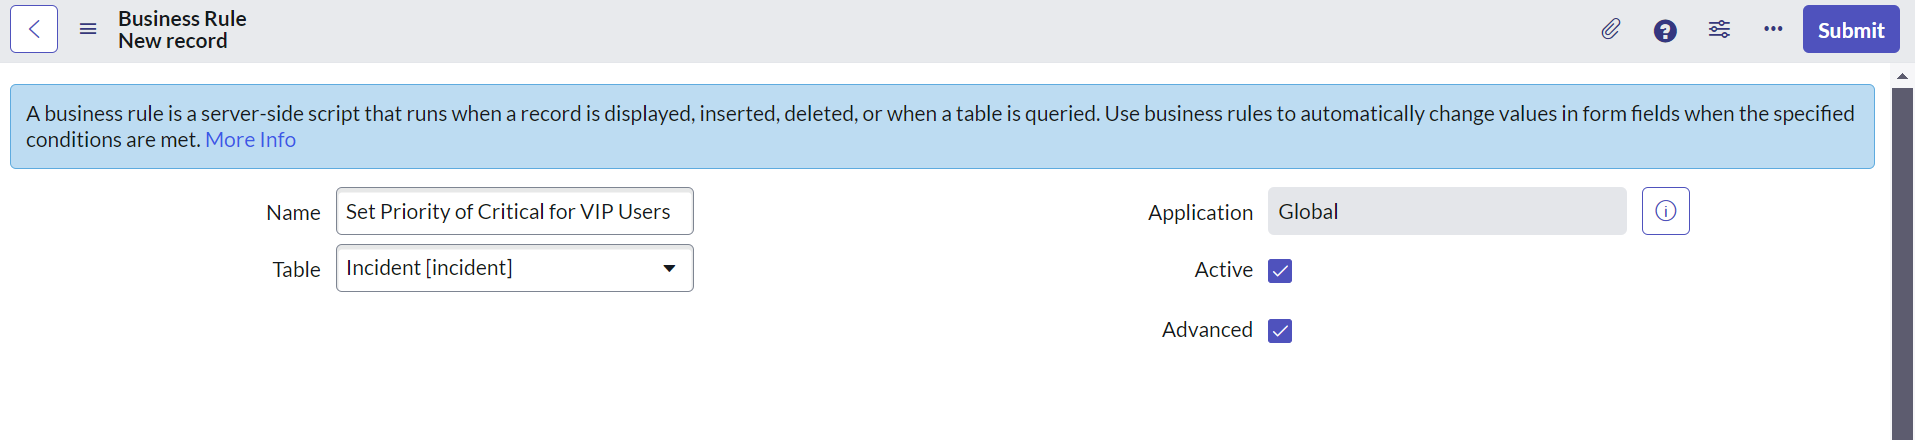Click the scrollbar up arrow
Screen dimensions: 1915x440
(1902, 76)
